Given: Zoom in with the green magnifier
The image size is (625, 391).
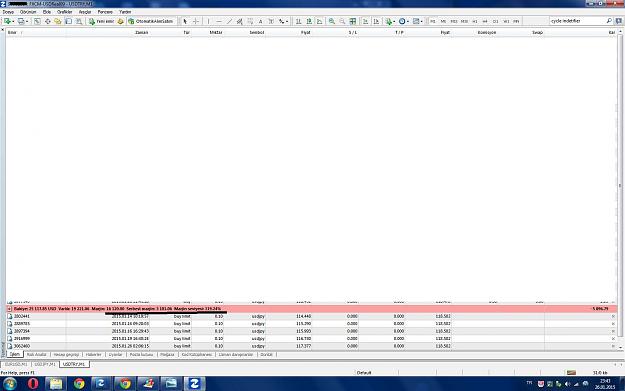Looking at the screenshot, I should pos(332,21).
